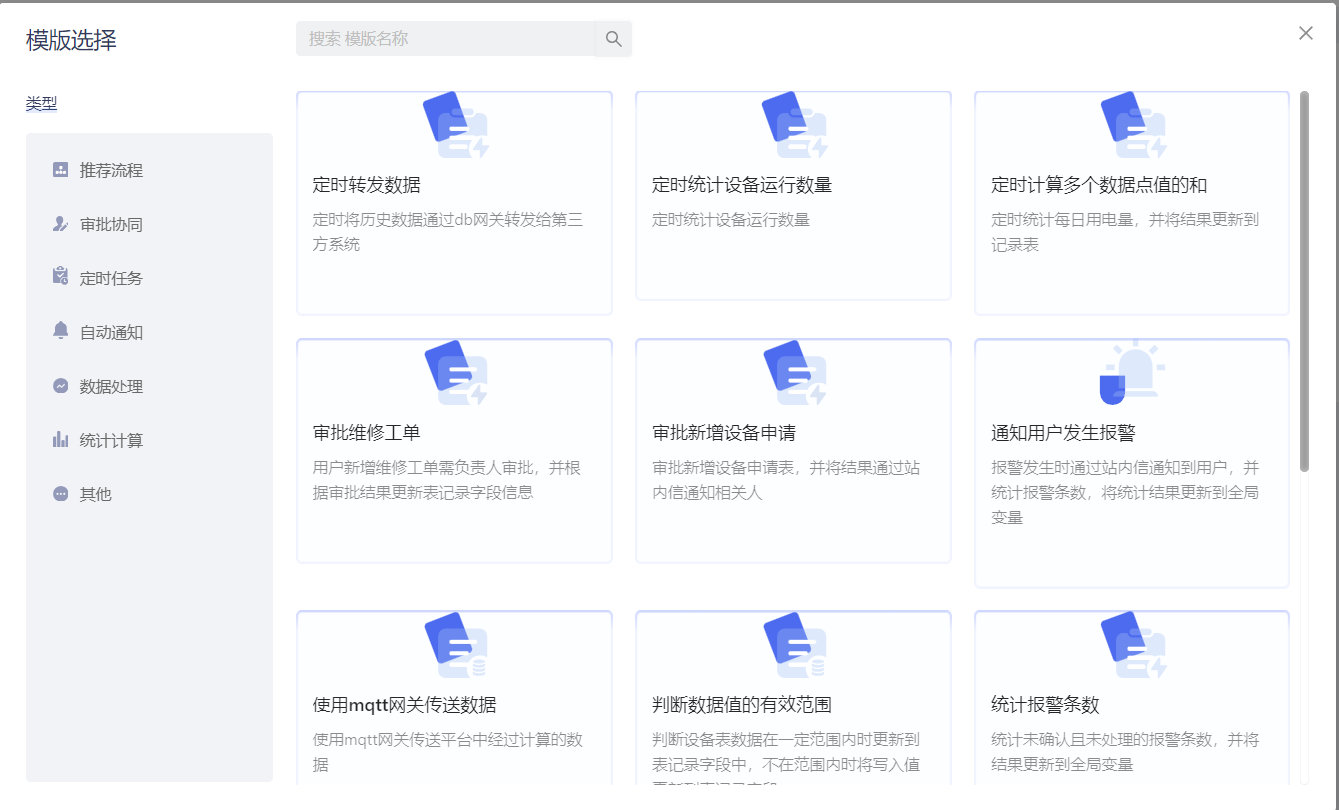Close the 模版选择 dialog

(x=1305, y=33)
